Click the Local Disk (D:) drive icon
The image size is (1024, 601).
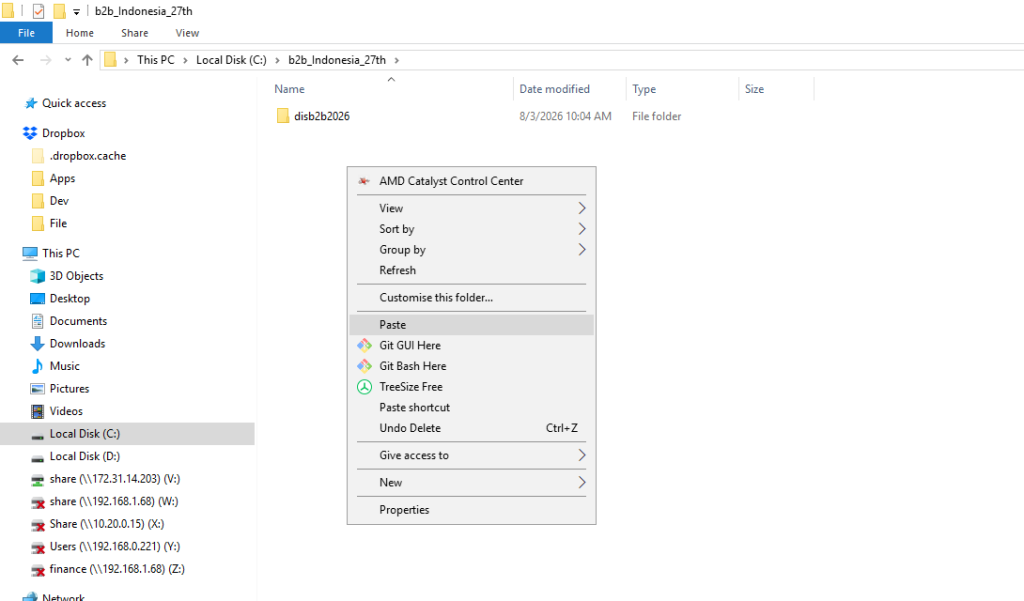pyautogui.click(x=38, y=457)
